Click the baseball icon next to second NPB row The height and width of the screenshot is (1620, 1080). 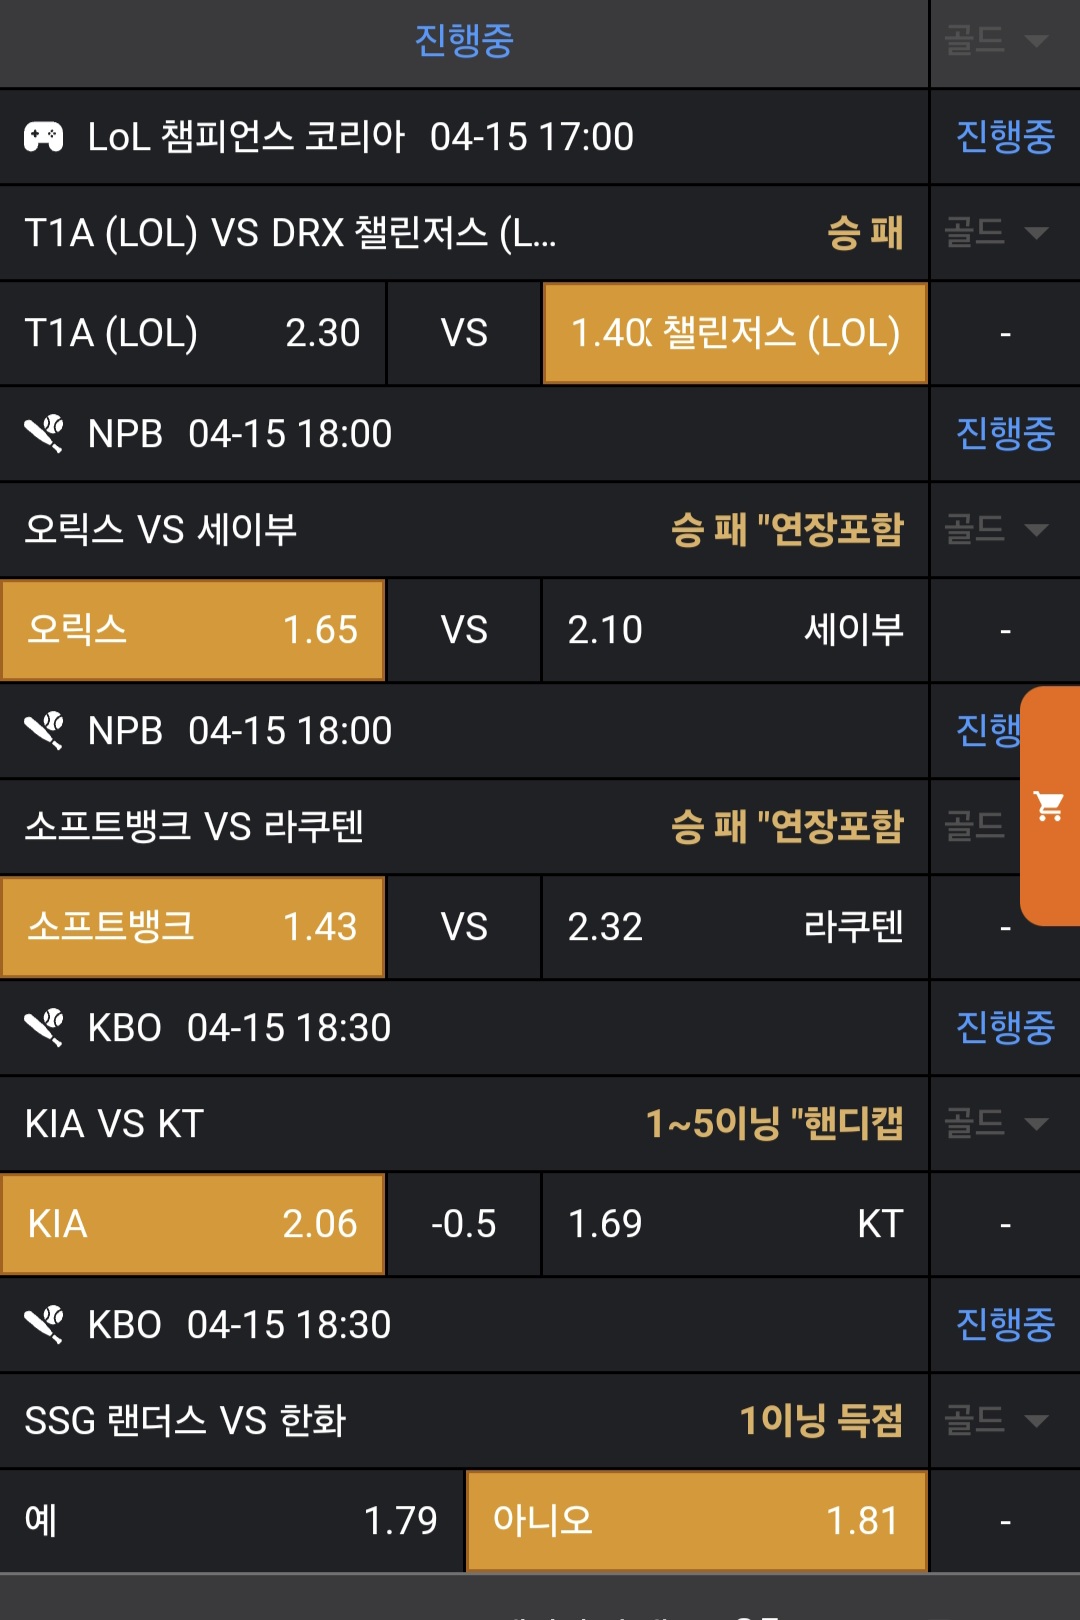pos(44,731)
